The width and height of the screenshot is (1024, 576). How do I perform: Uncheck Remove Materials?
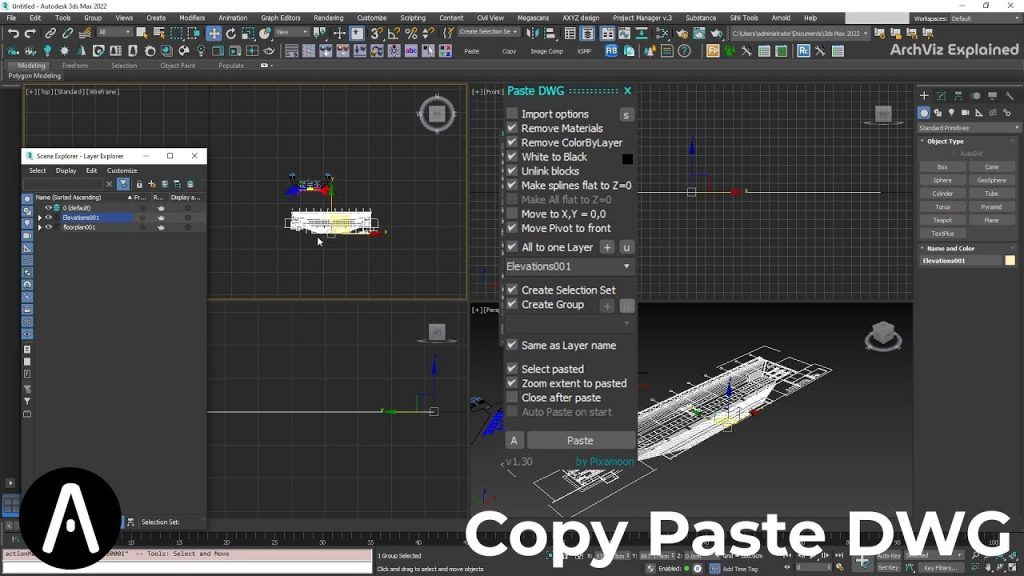[x=512, y=128]
